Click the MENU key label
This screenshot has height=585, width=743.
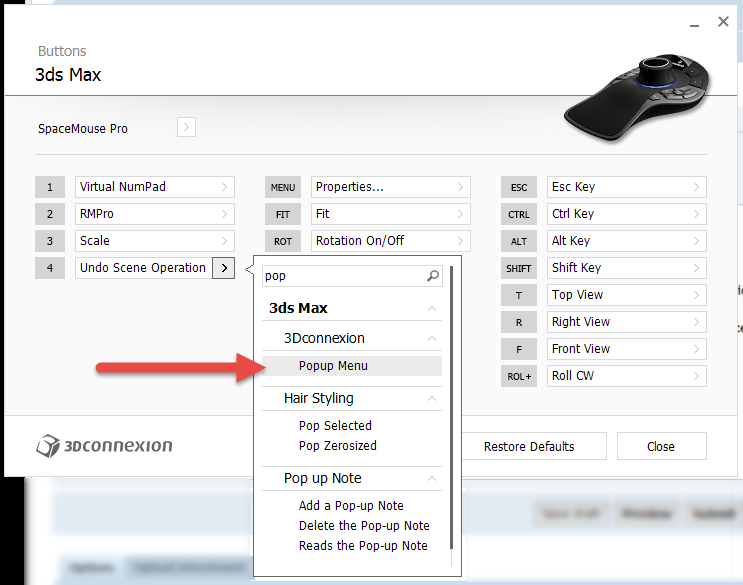[283, 187]
